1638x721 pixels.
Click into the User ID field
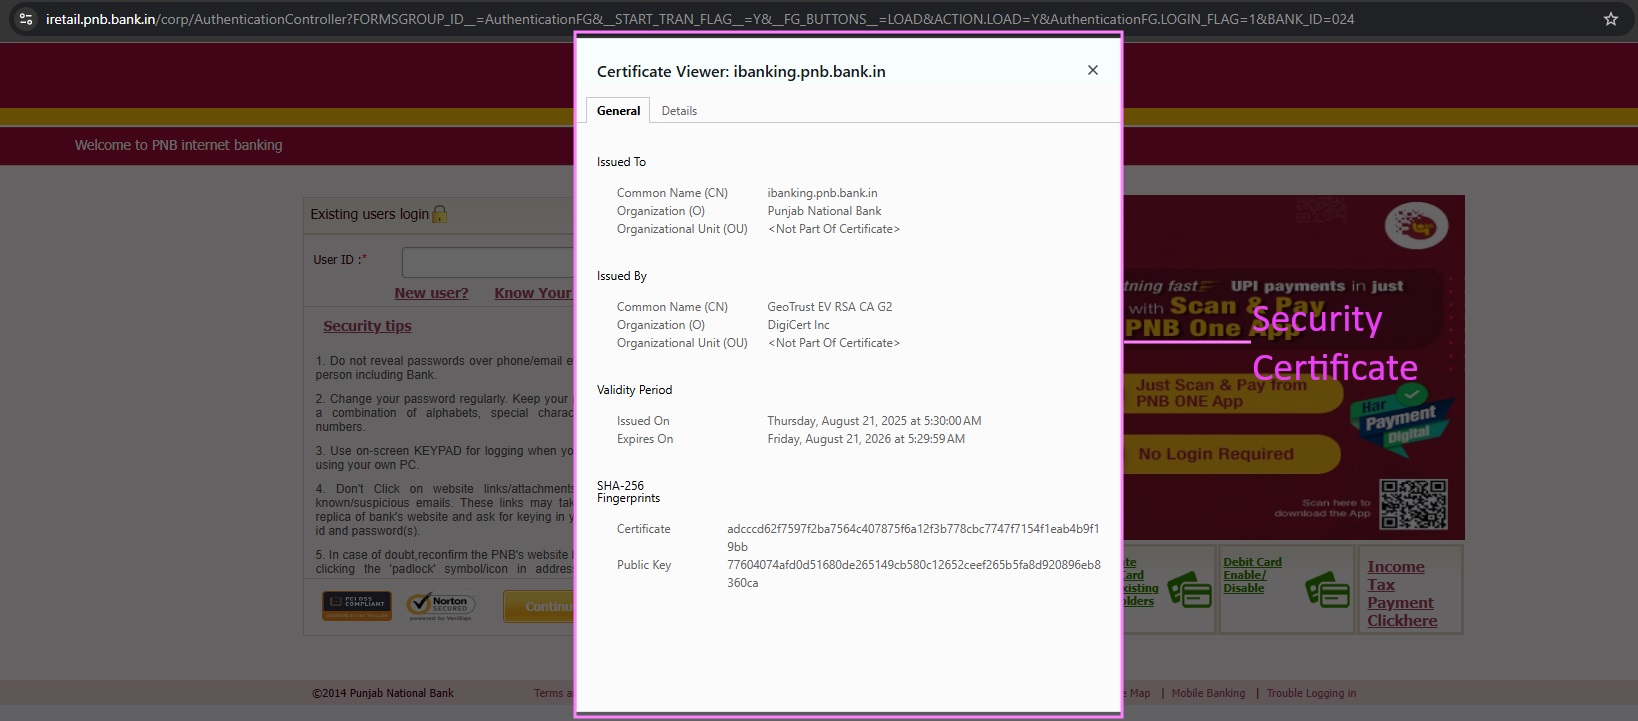(x=488, y=262)
